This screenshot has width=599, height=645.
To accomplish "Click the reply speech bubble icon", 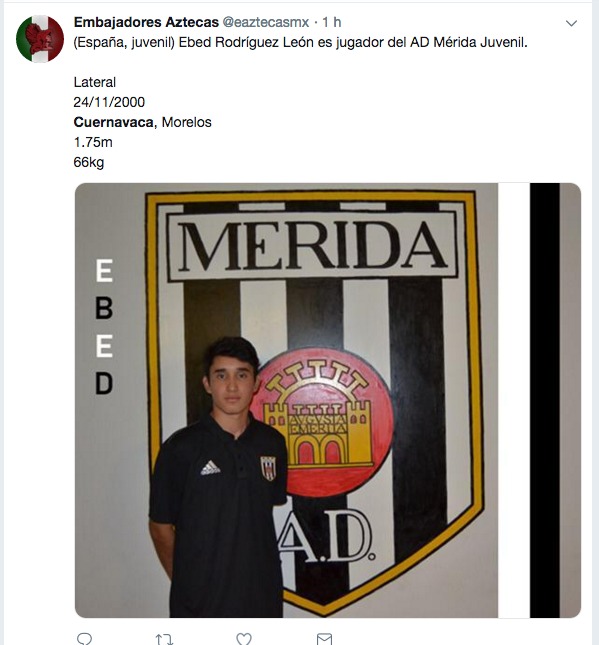I will point(84,639).
